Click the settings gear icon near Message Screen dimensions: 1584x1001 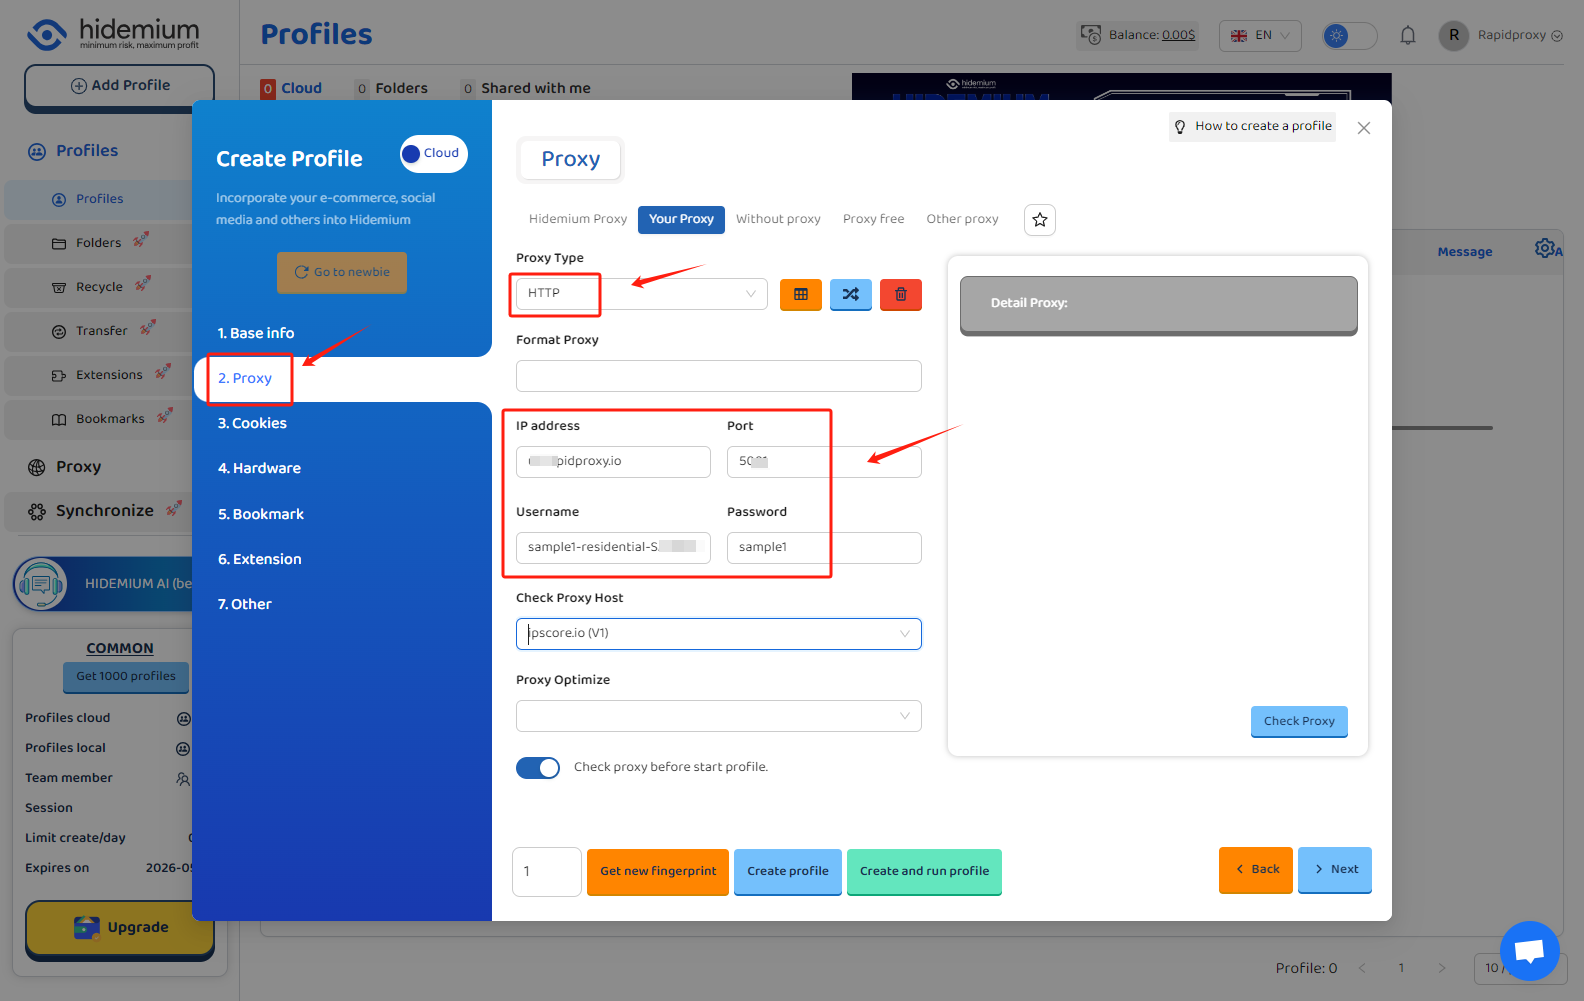click(x=1546, y=248)
